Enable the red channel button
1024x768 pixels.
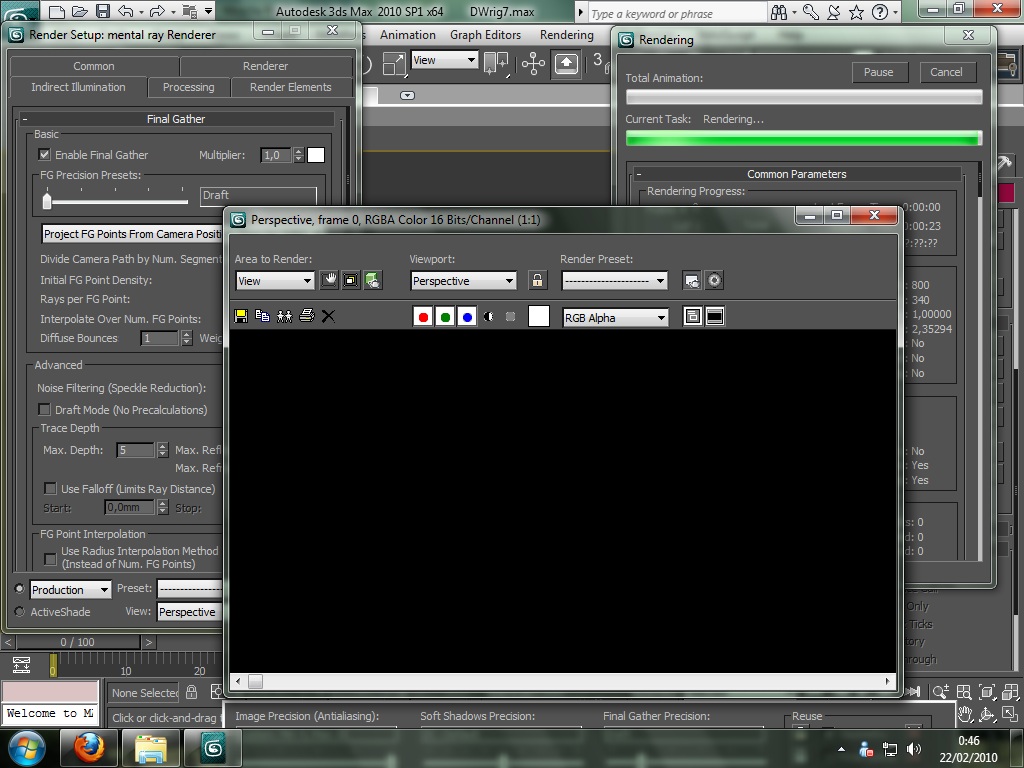tap(423, 317)
